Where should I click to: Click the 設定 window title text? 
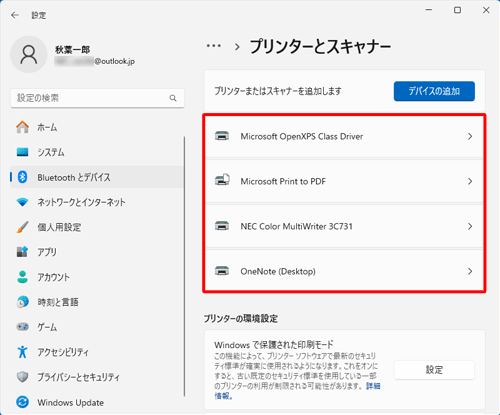tap(39, 15)
